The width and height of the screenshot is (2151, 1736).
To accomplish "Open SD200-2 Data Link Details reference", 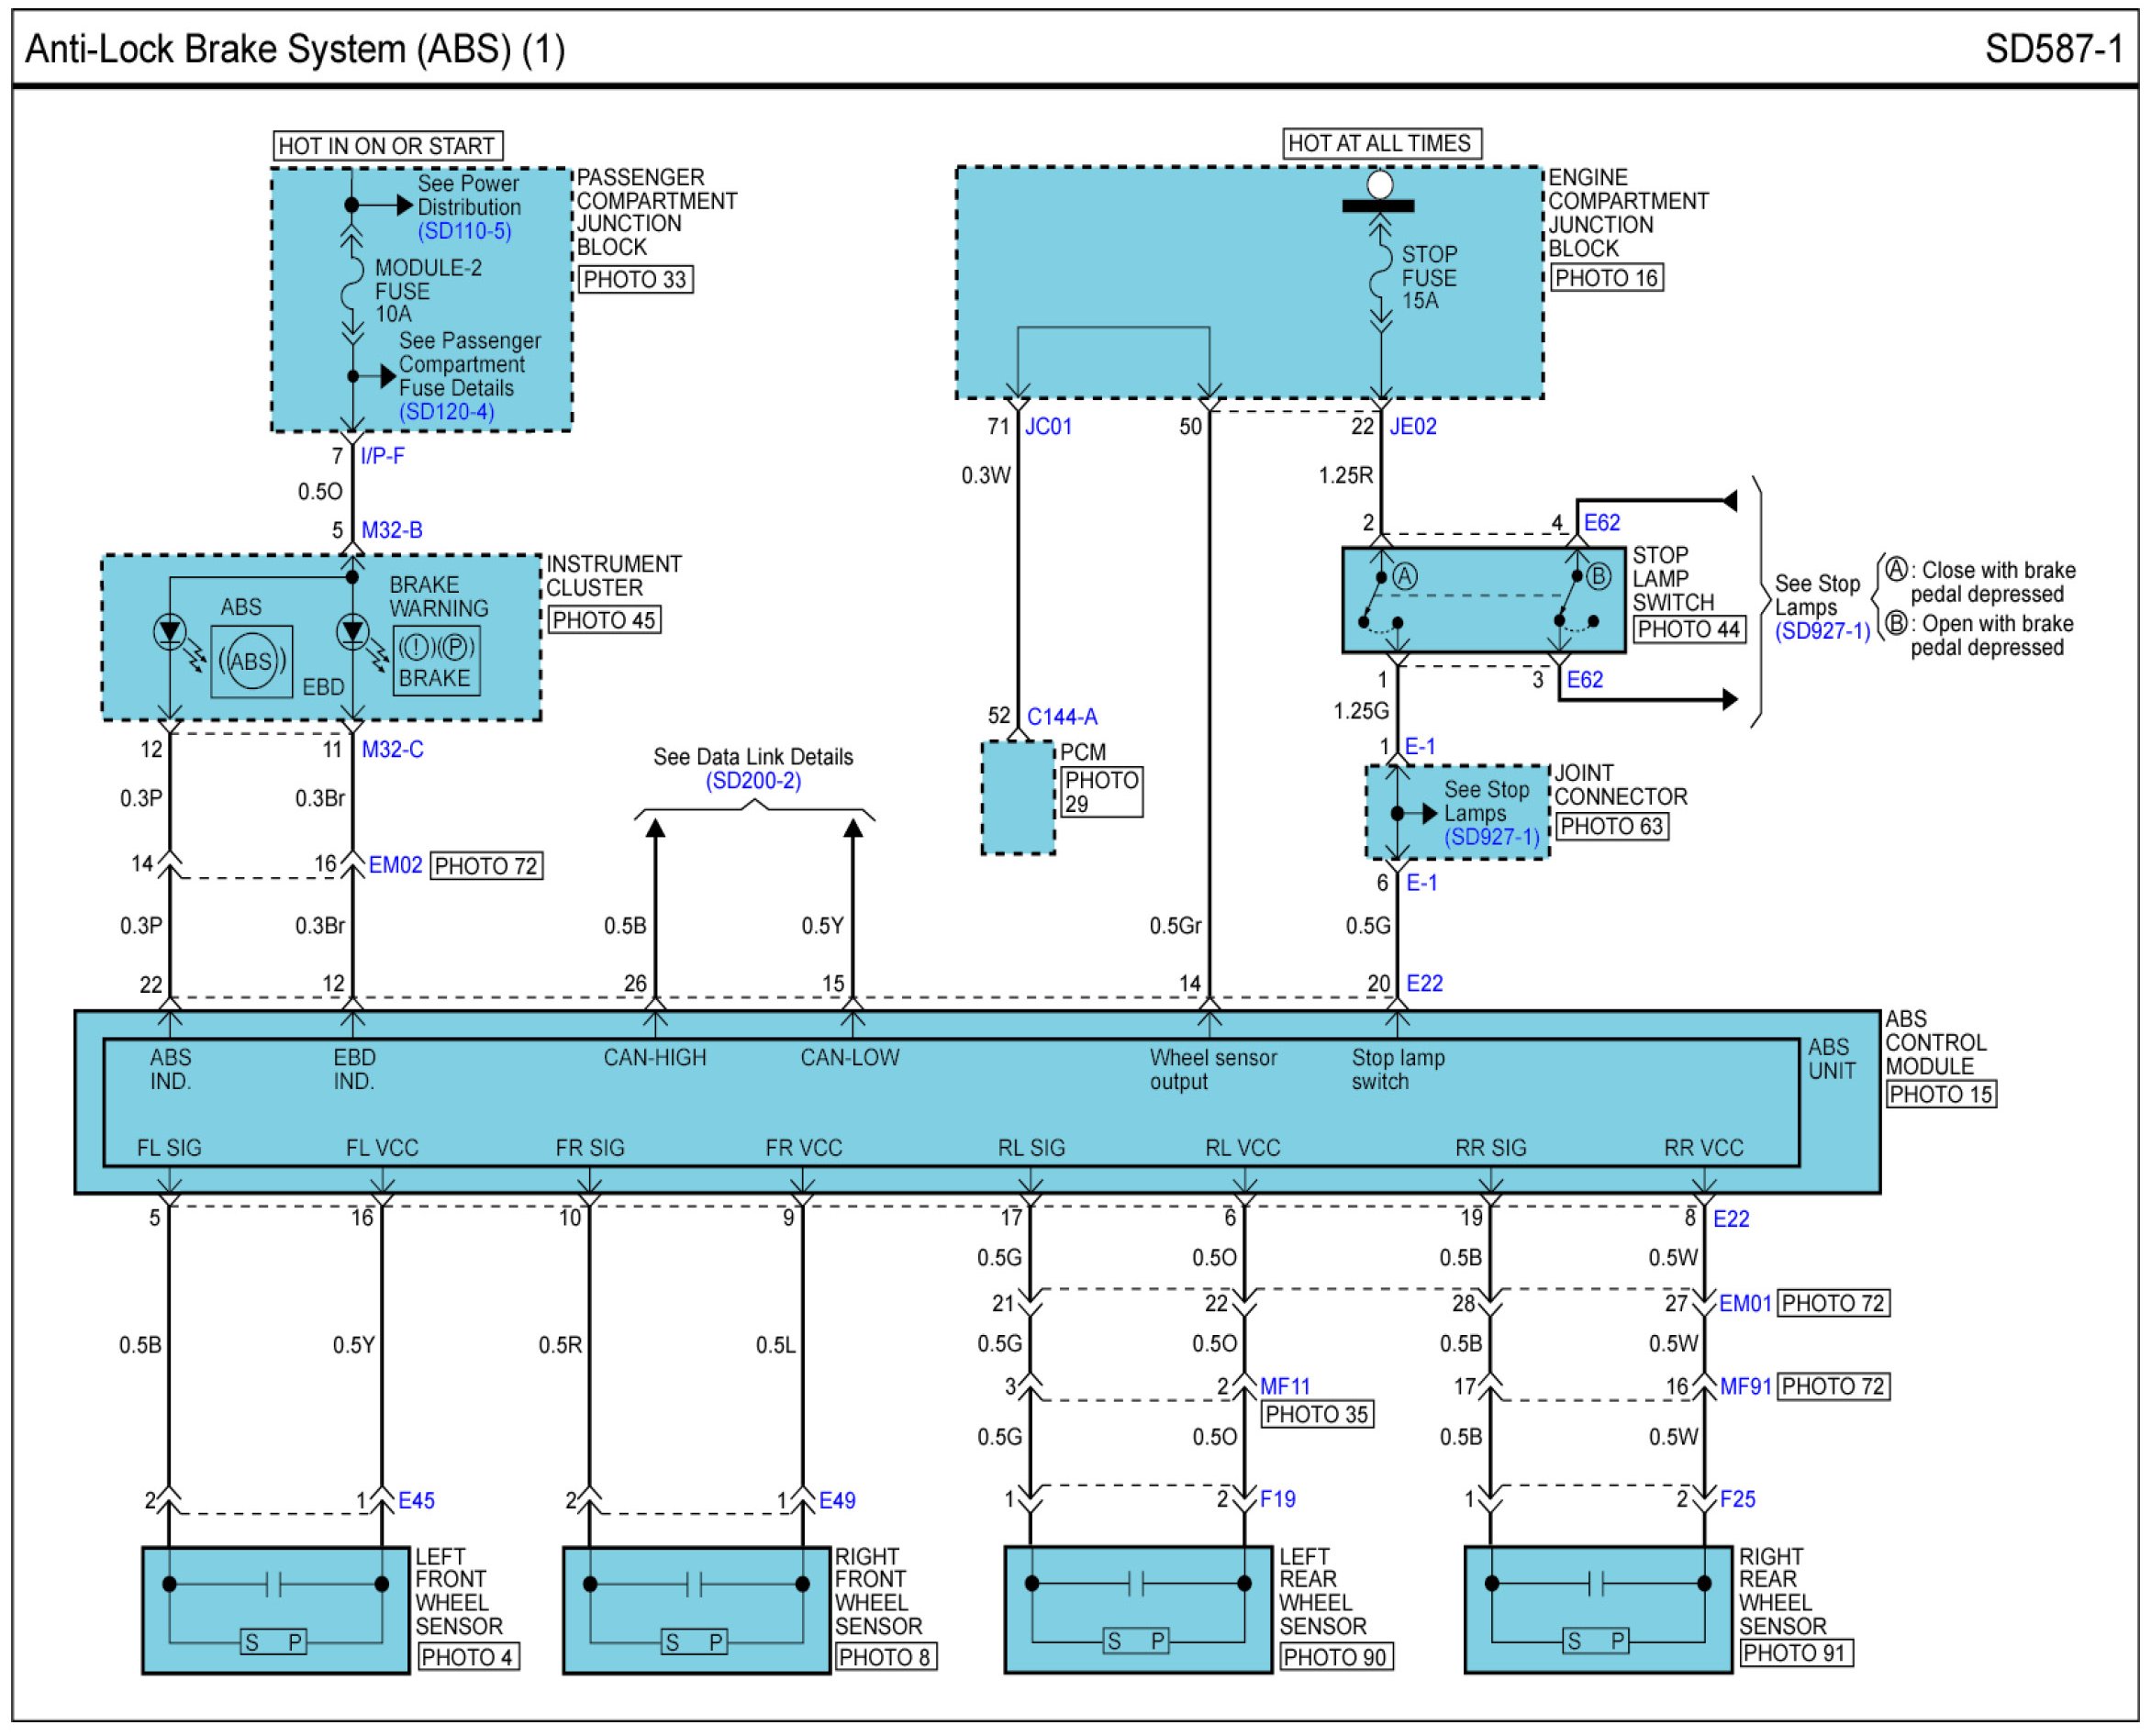I will 753,781.
